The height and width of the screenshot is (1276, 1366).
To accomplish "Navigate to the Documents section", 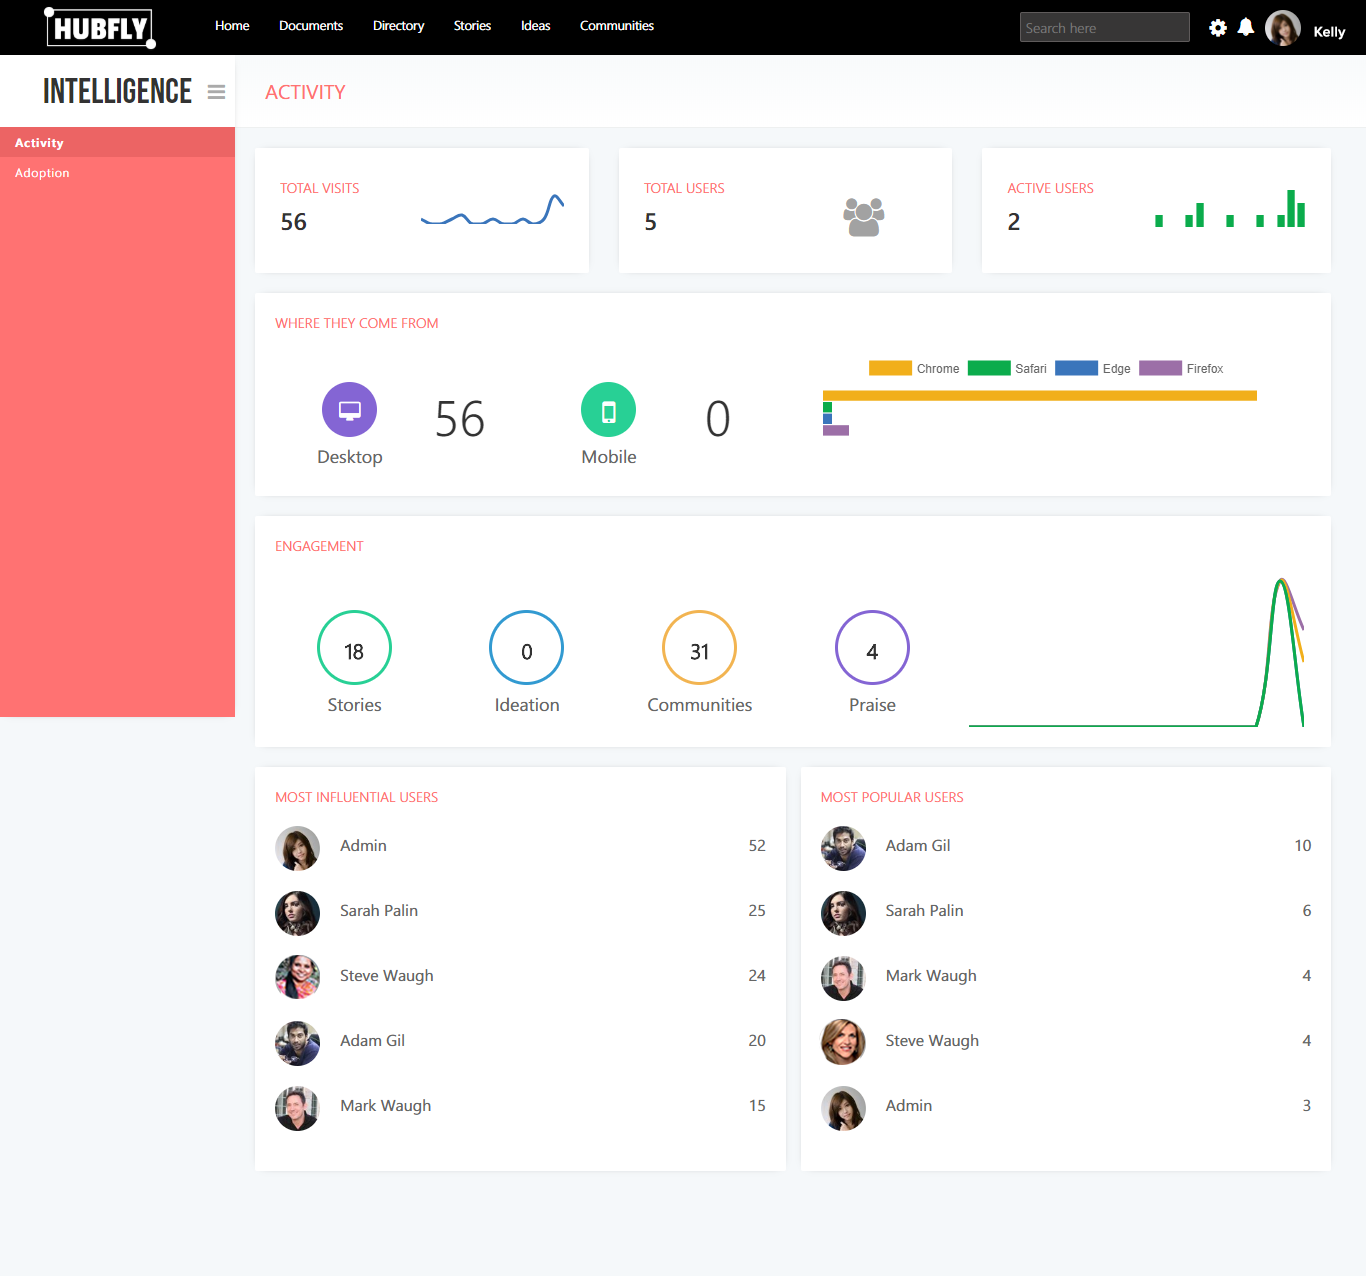I will [311, 25].
